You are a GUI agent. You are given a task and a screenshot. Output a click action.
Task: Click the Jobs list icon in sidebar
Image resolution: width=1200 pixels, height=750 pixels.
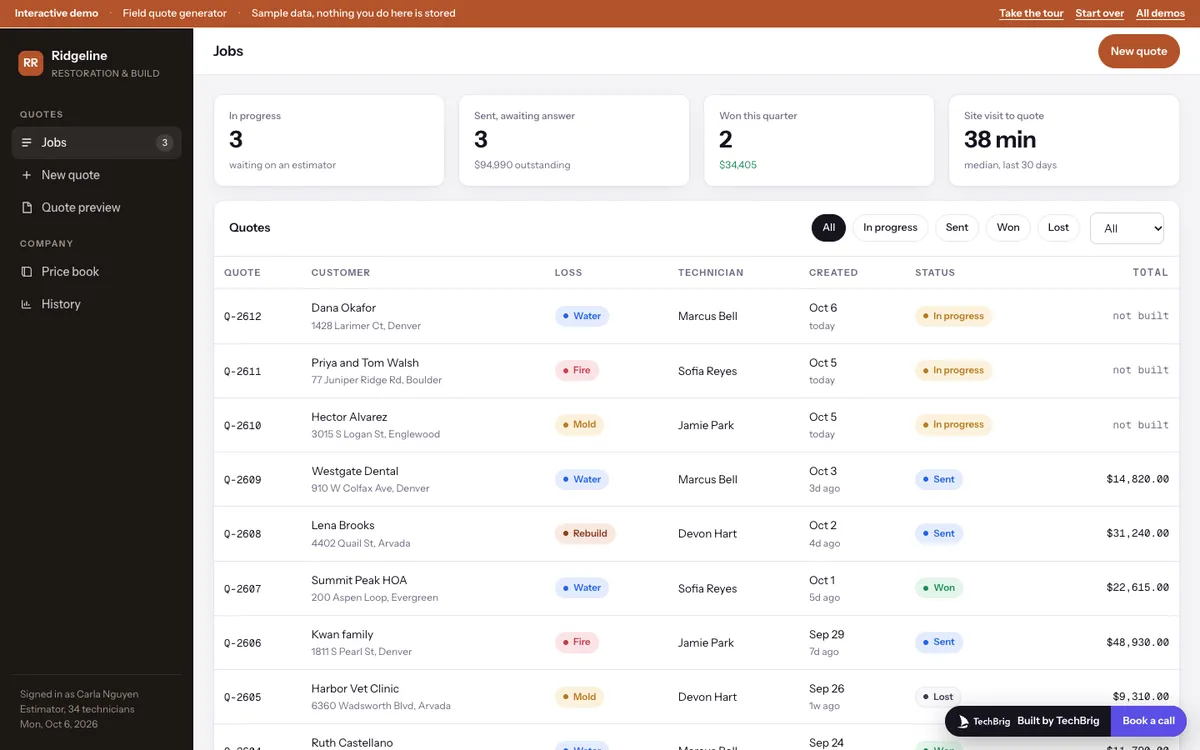[27, 143]
